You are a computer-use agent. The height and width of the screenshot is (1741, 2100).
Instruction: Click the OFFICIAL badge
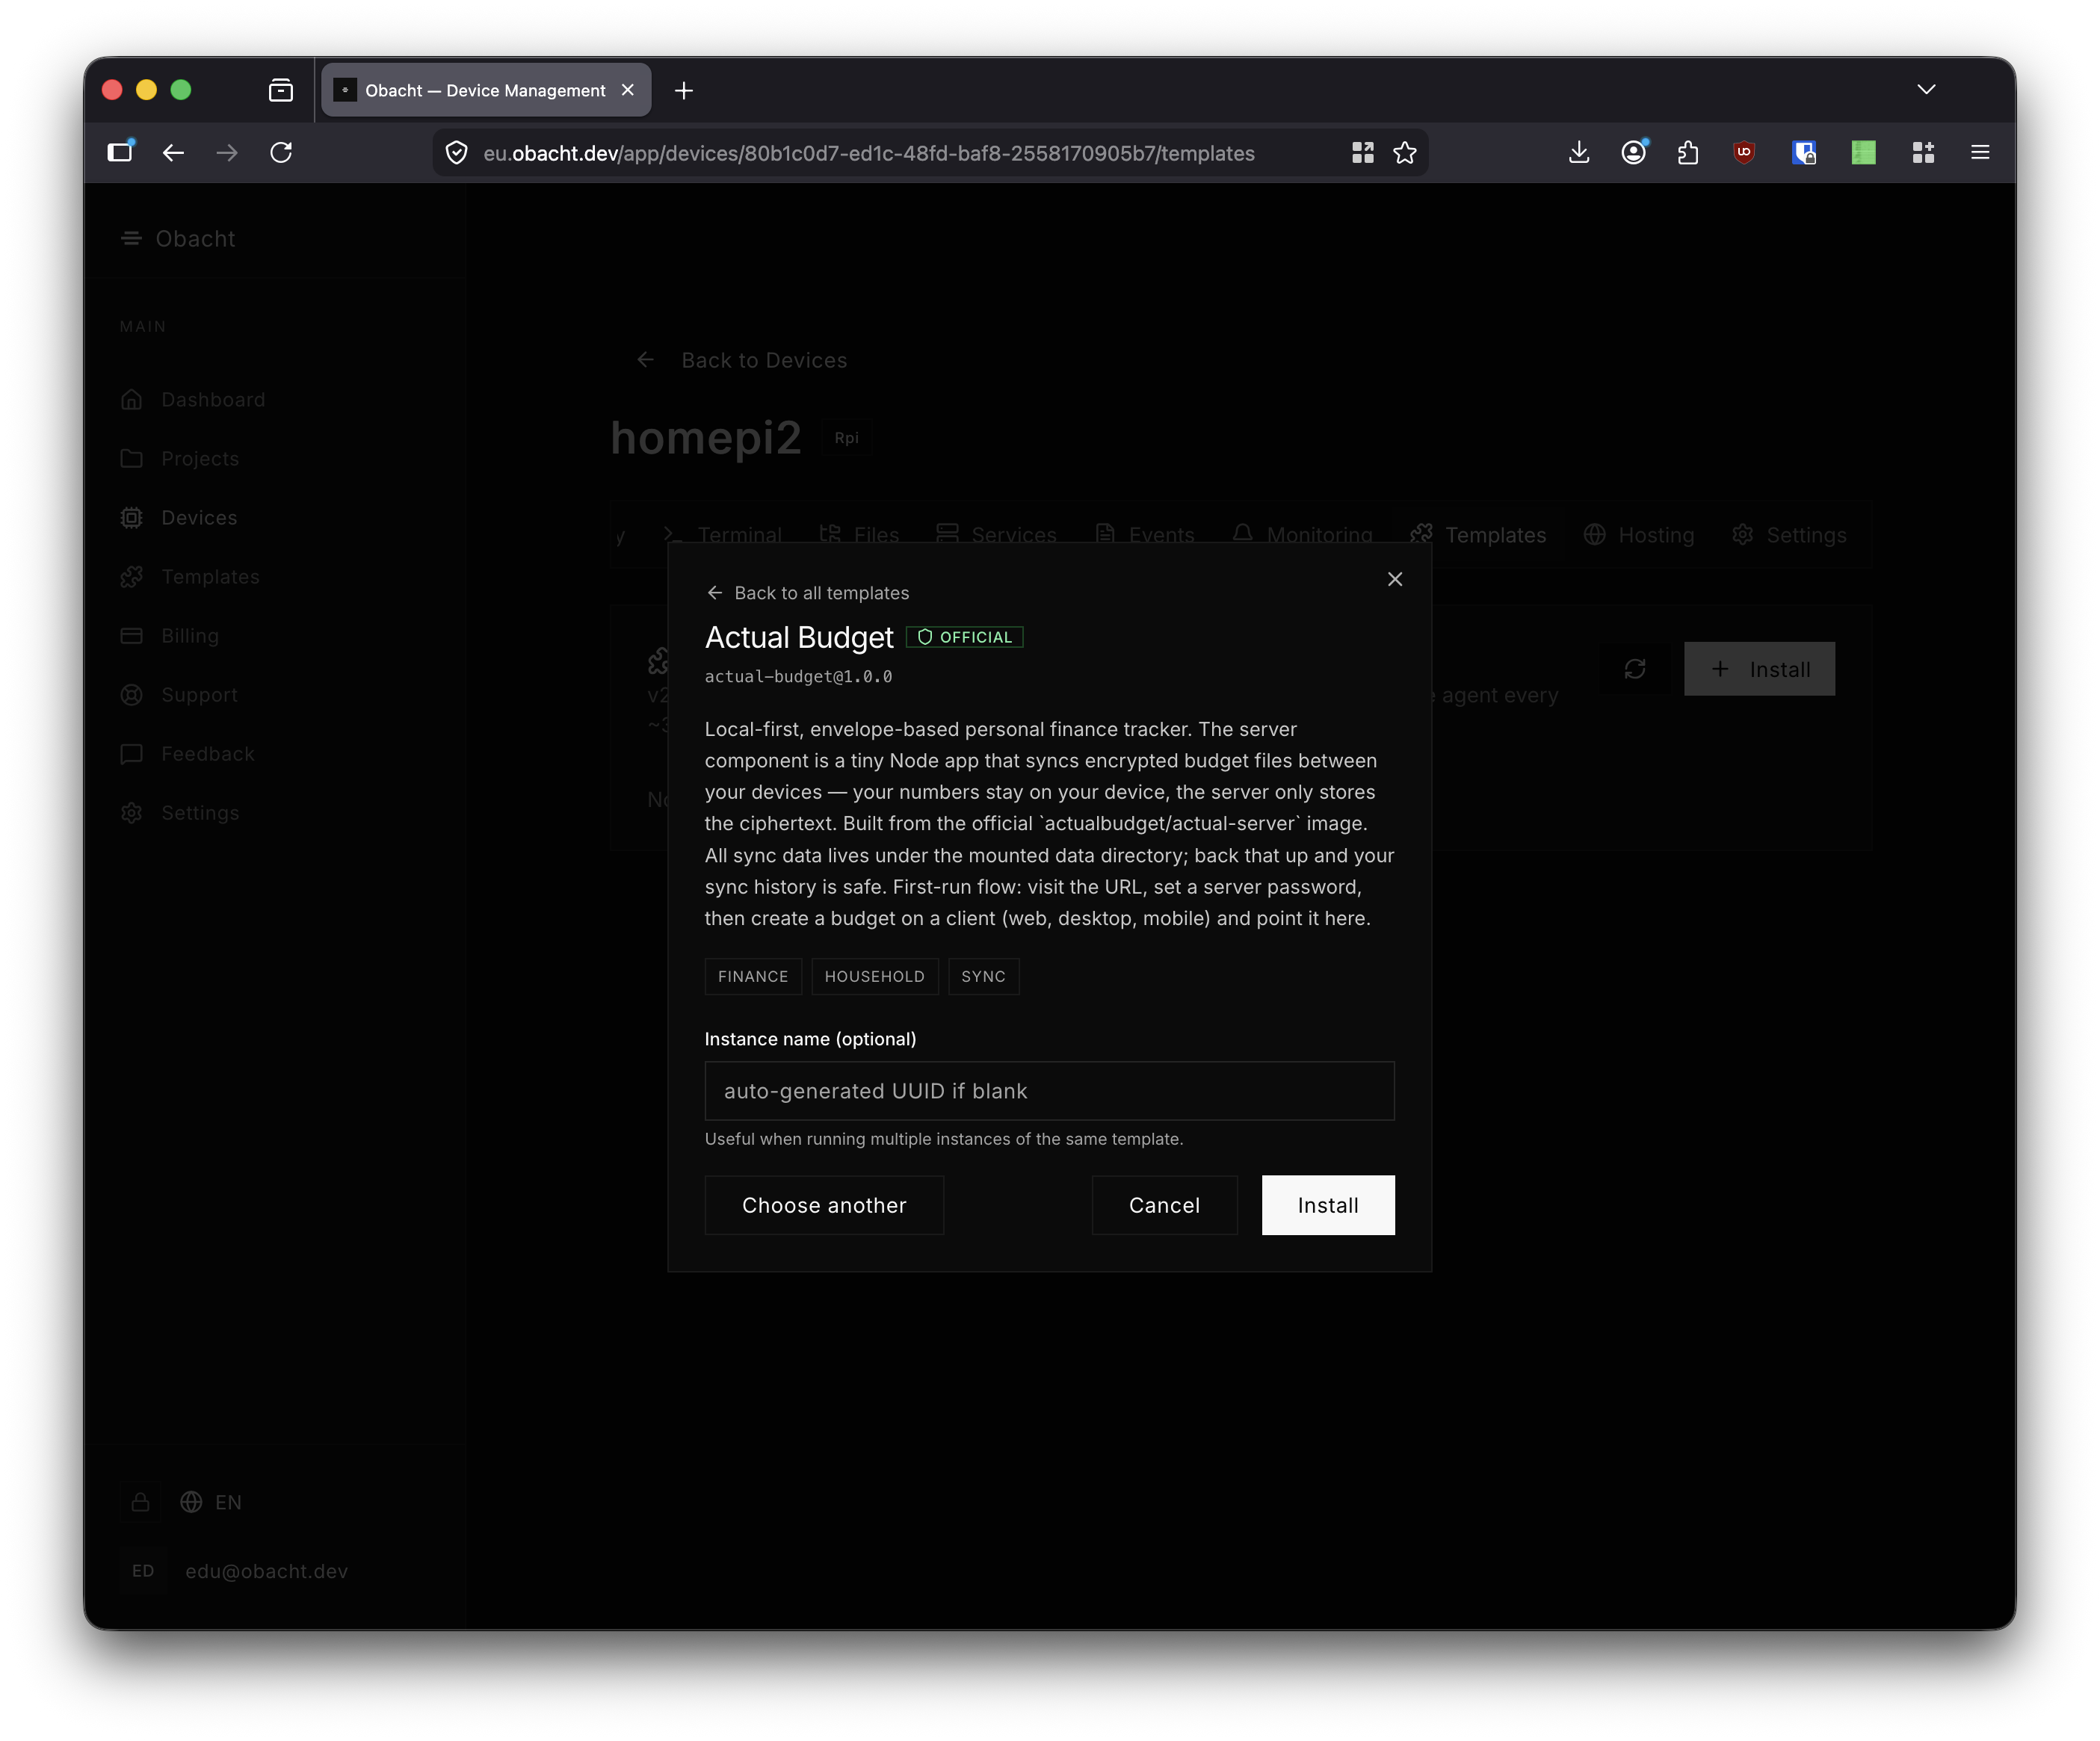[964, 637]
